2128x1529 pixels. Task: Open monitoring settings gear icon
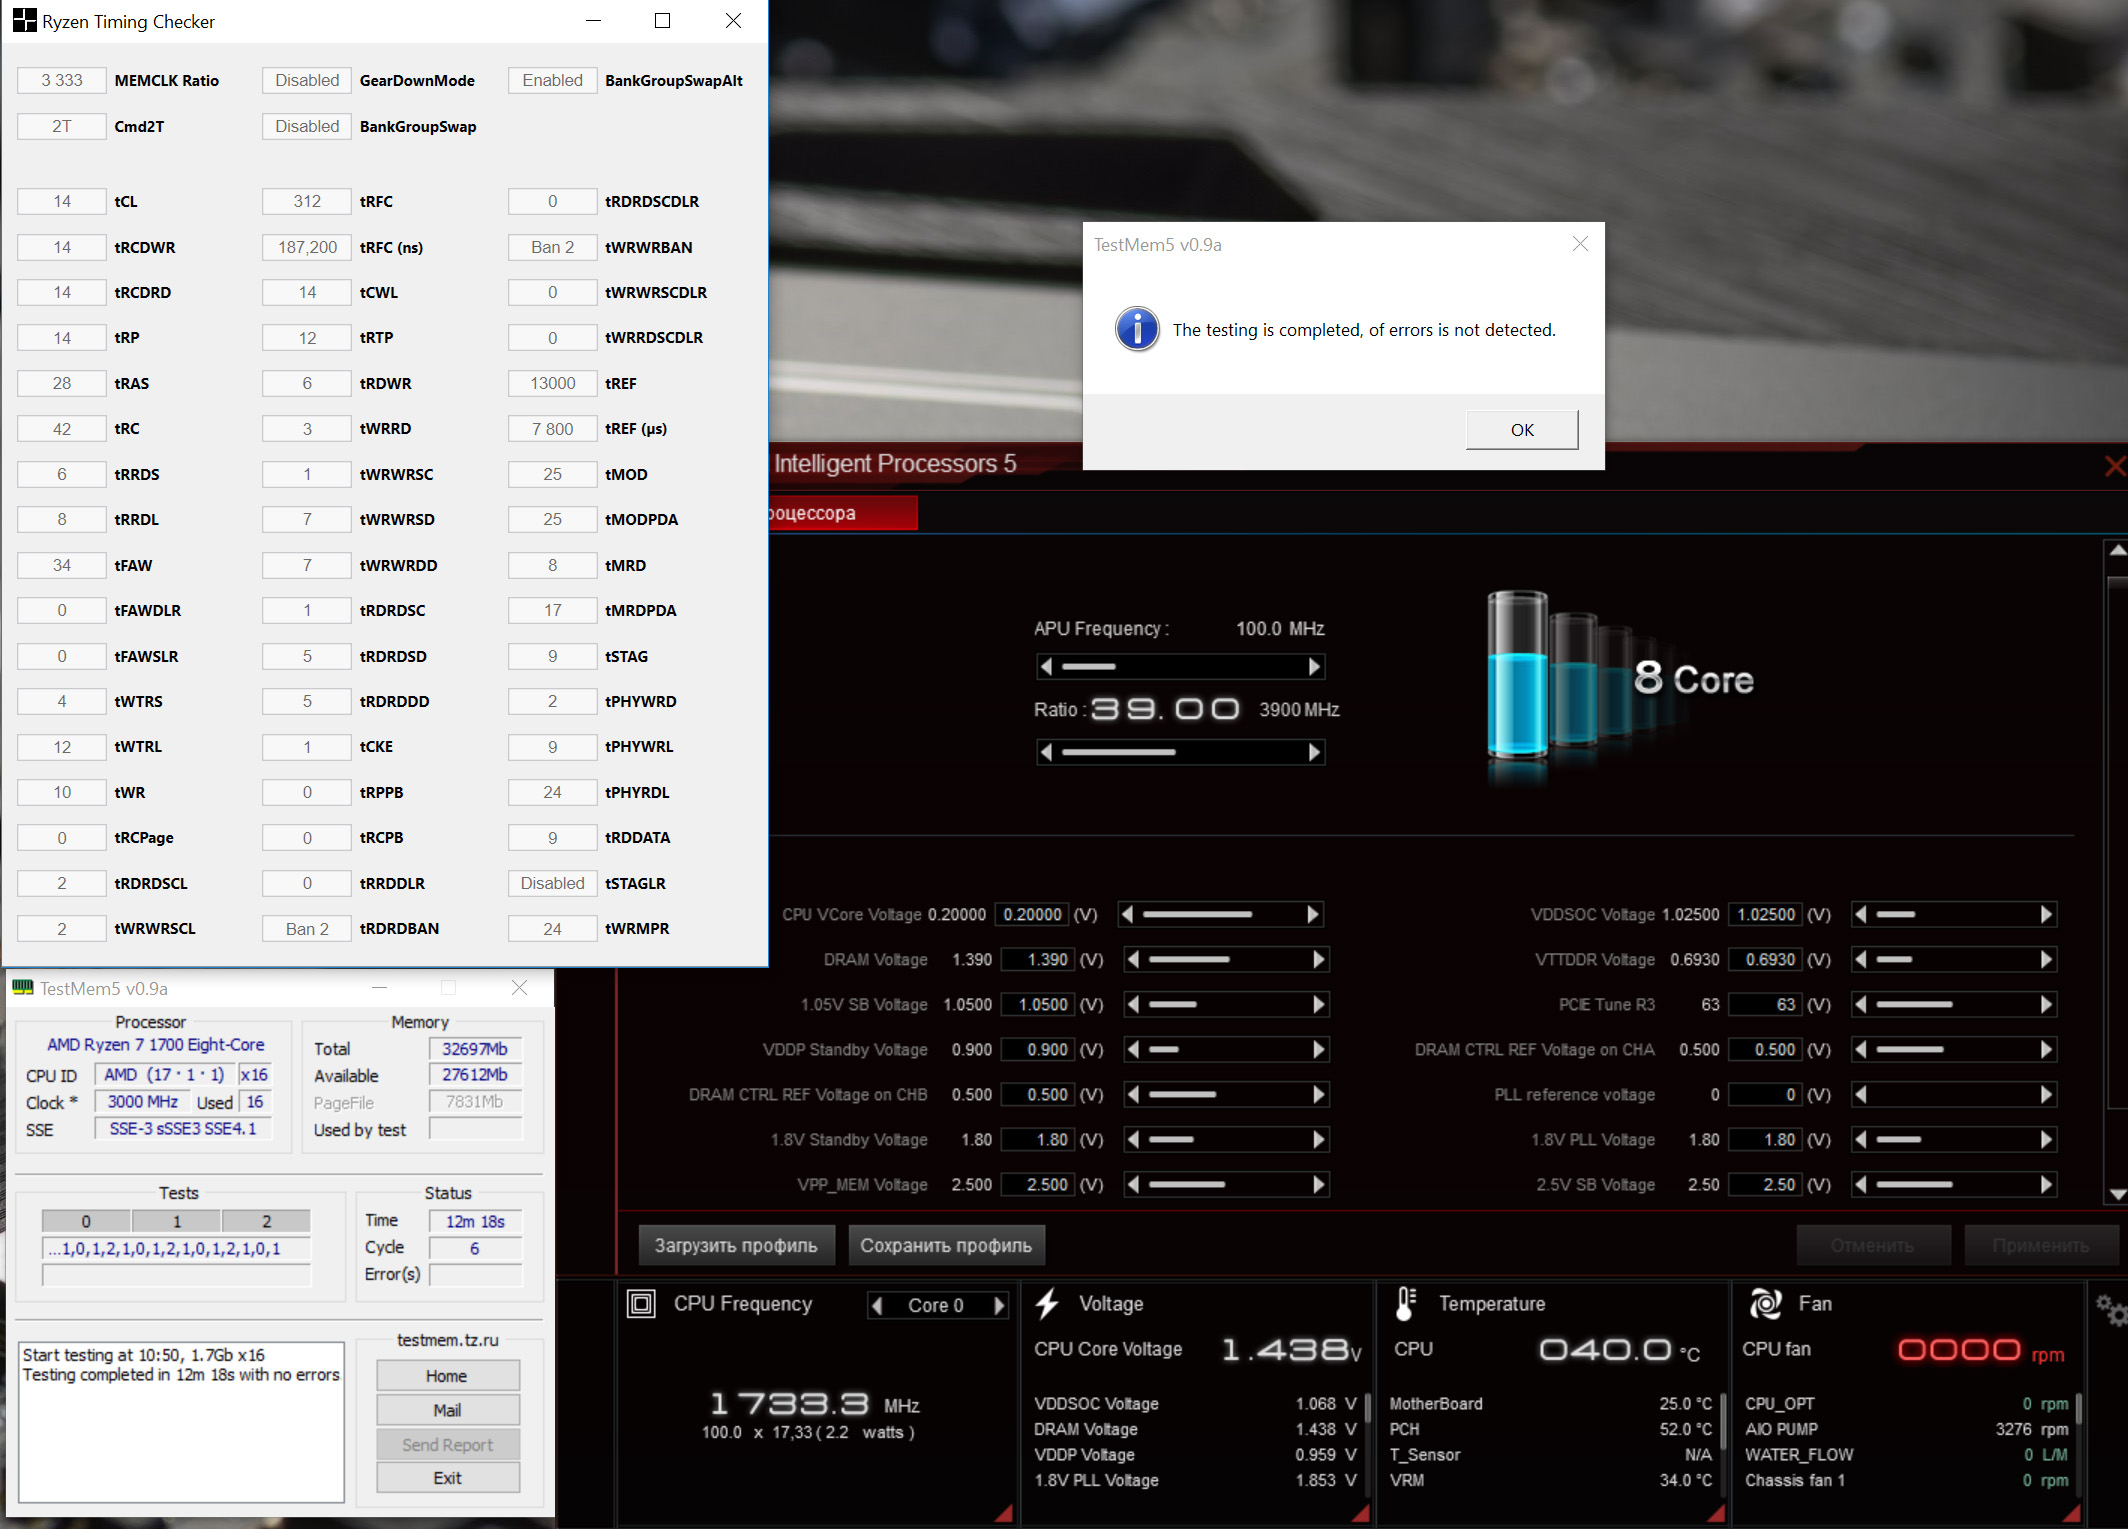point(2110,1309)
